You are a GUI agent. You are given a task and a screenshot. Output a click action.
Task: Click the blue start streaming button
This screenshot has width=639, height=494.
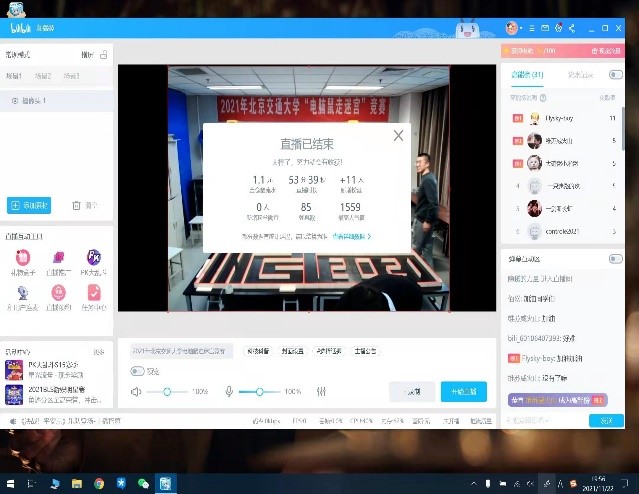click(x=464, y=392)
